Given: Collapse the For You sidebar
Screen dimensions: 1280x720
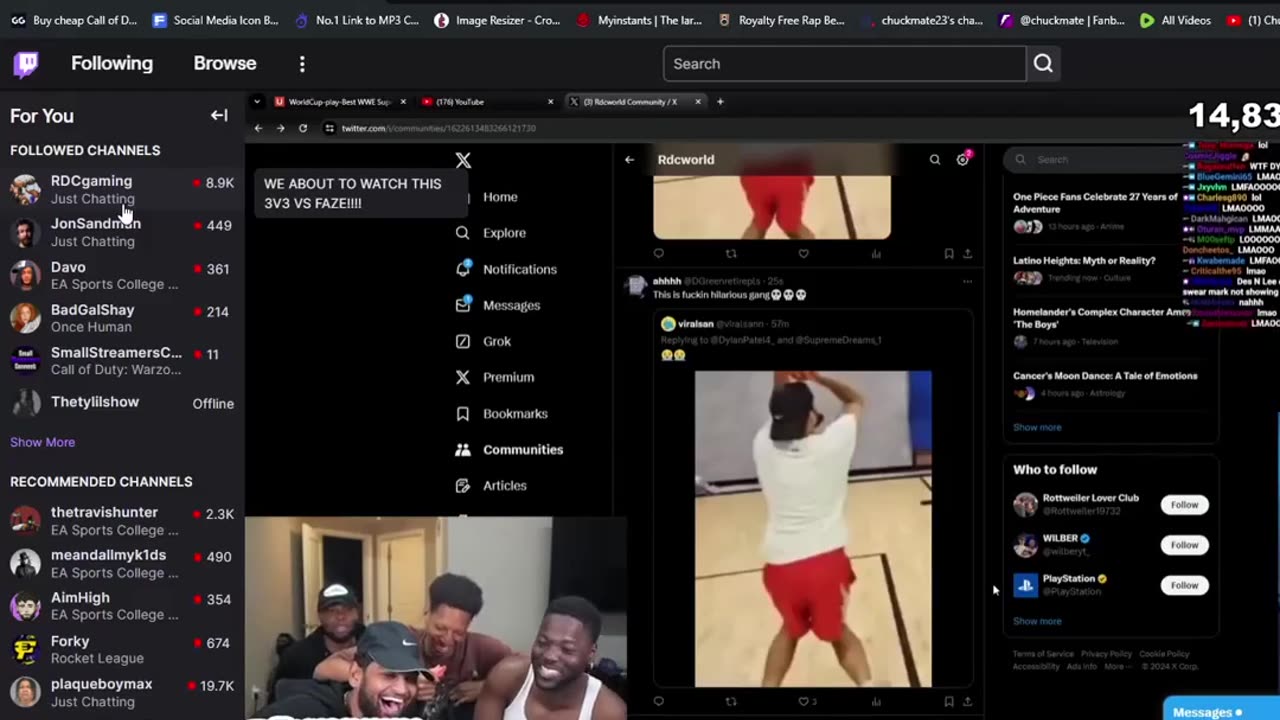Looking at the screenshot, I should click(219, 115).
